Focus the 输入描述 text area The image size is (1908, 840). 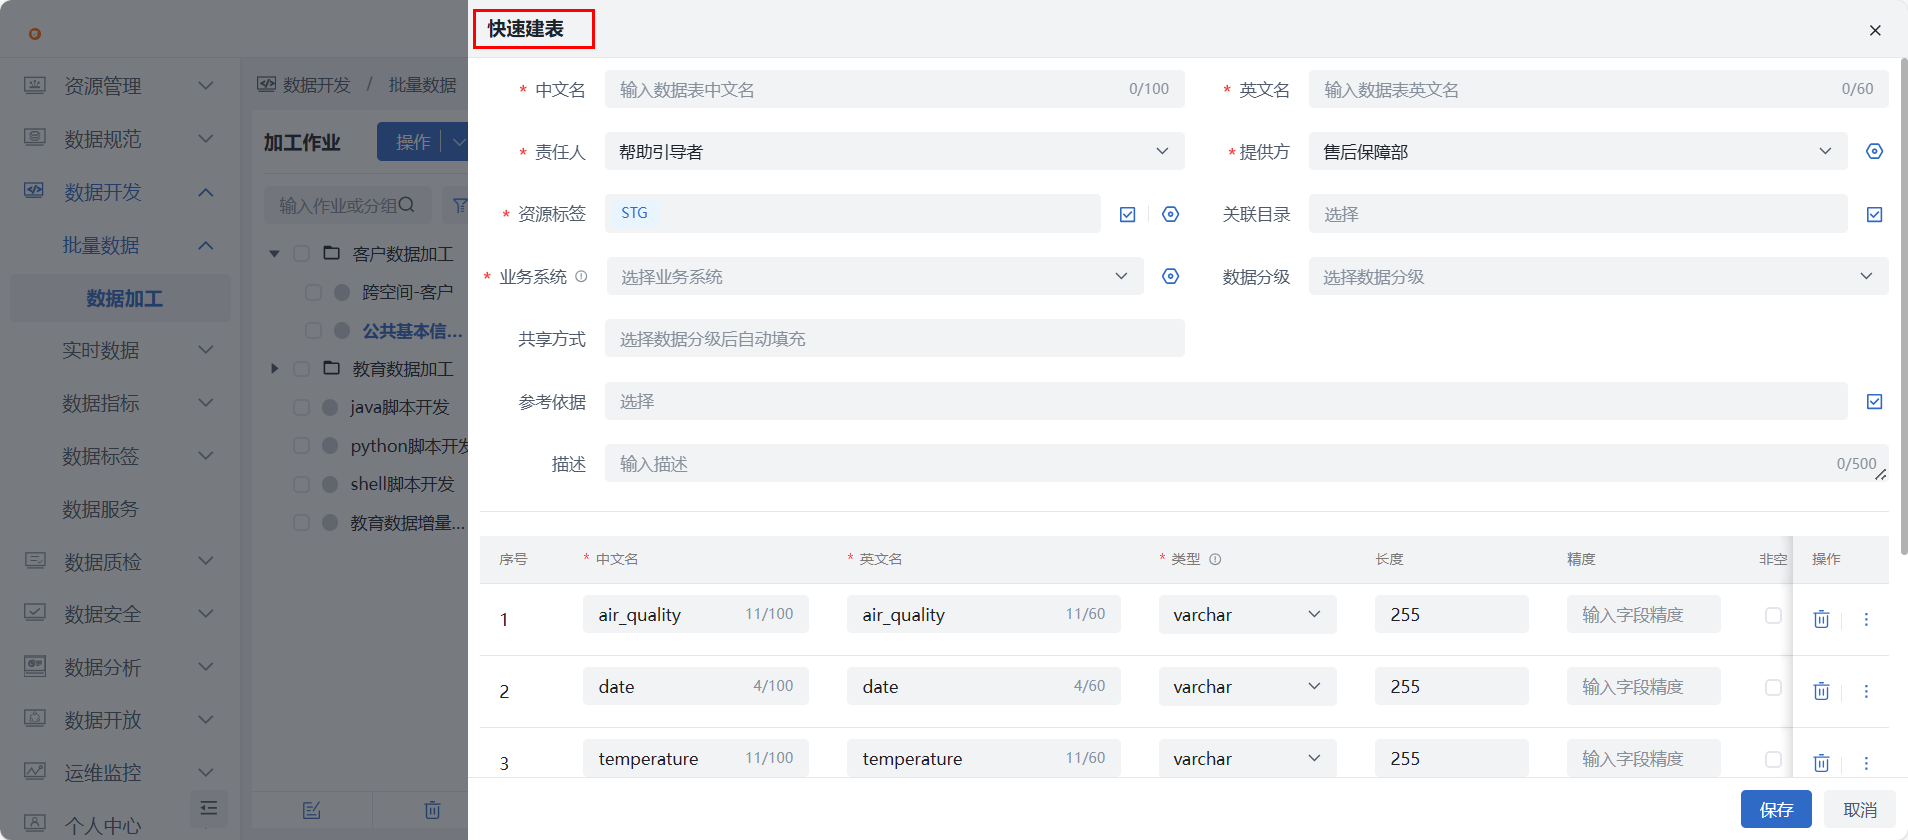pyautogui.click(x=1246, y=463)
